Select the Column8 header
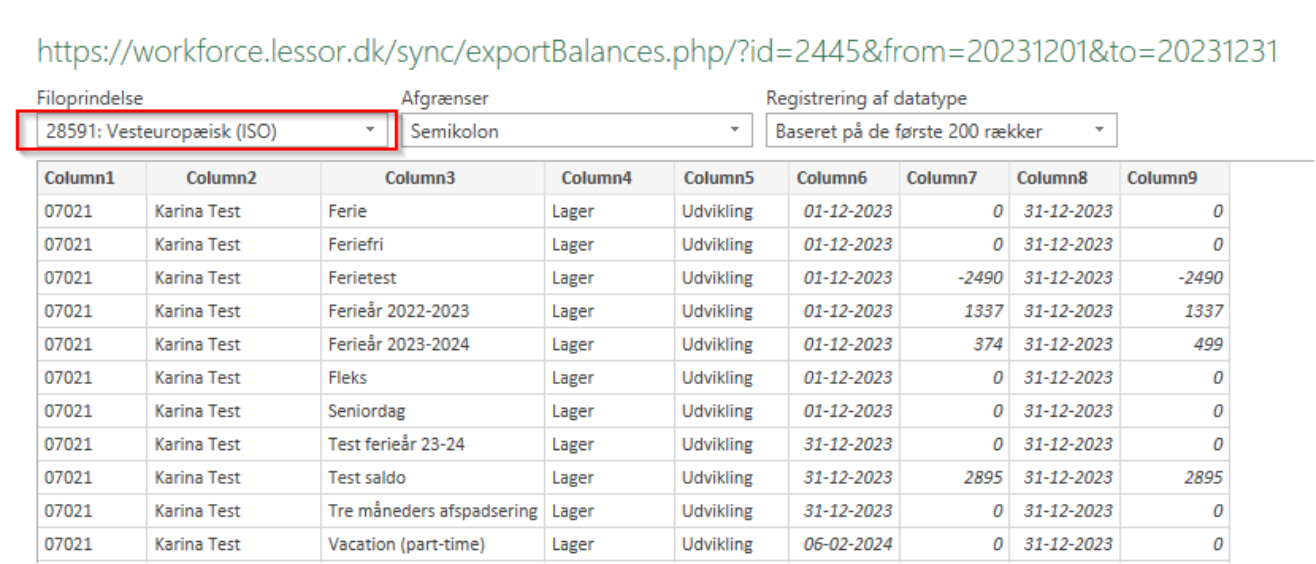1316x564 pixels. 1052,178
